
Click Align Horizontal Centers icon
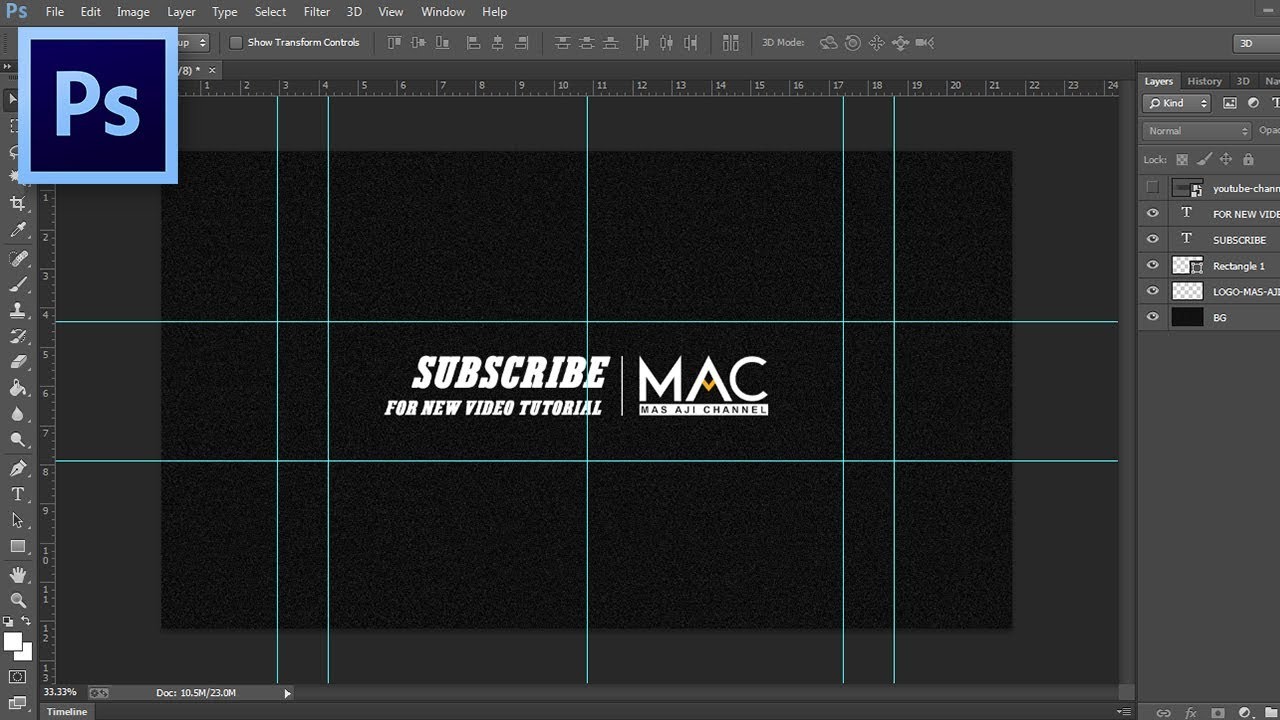point(497,42)
